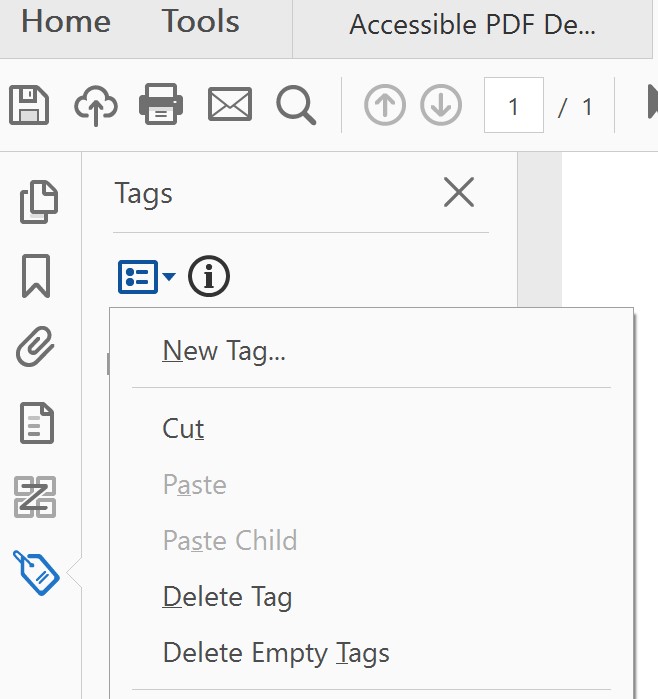
Task: Click the upload to cloud icon
Action: point(96,105)
